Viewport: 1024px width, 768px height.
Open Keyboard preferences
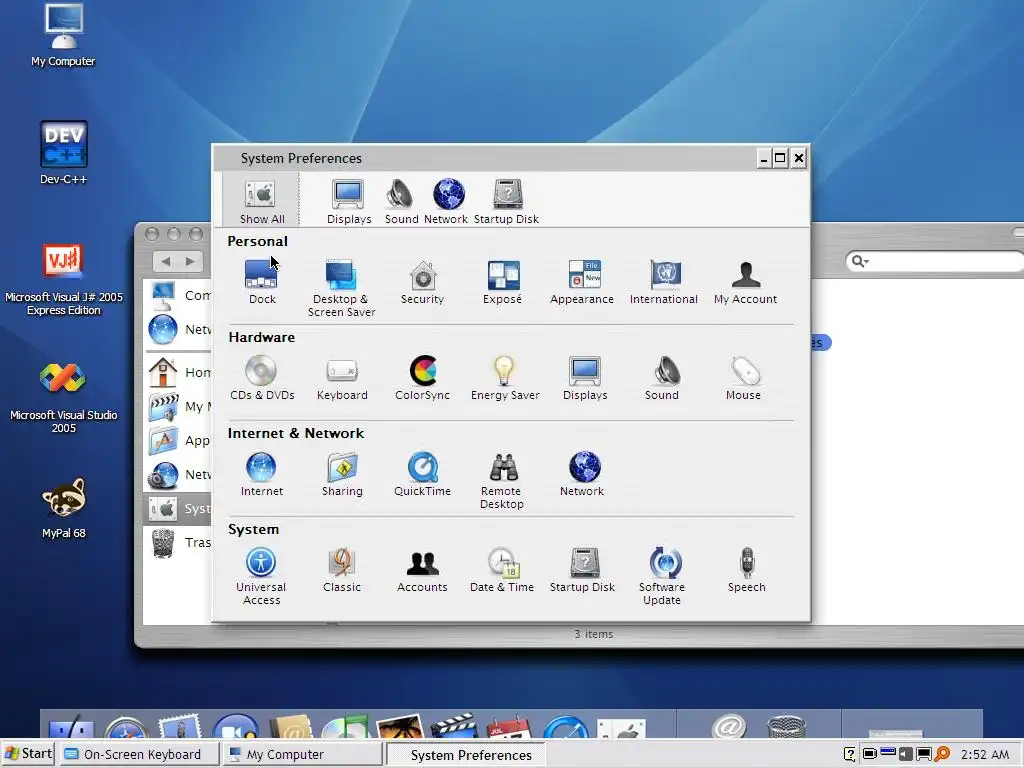point(342,378)
